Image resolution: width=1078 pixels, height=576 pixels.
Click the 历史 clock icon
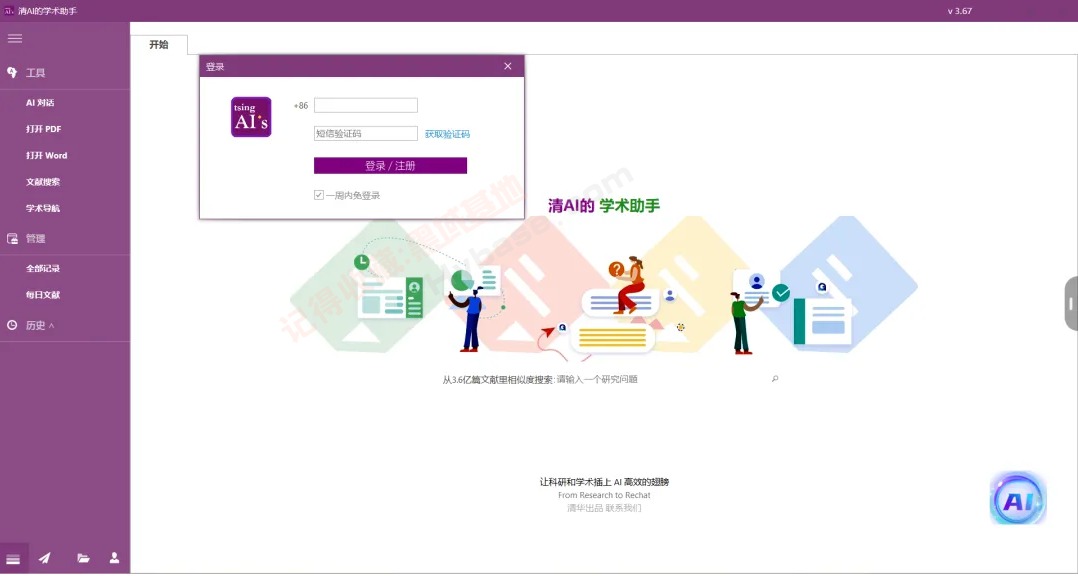tap(12, 325)
